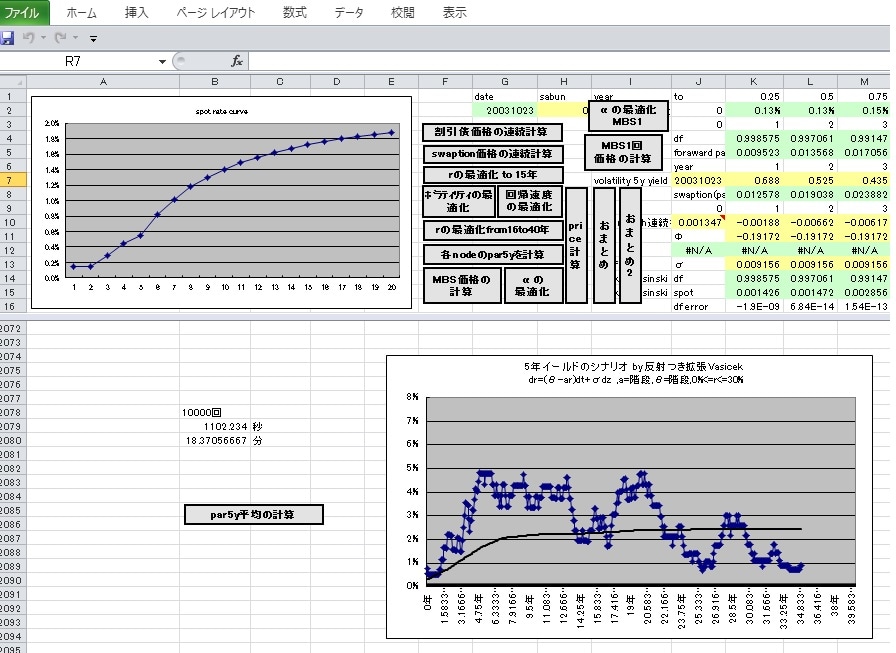Select the highlighted row 7 header
Screen dimensions: 896x653
coord(13,180)
